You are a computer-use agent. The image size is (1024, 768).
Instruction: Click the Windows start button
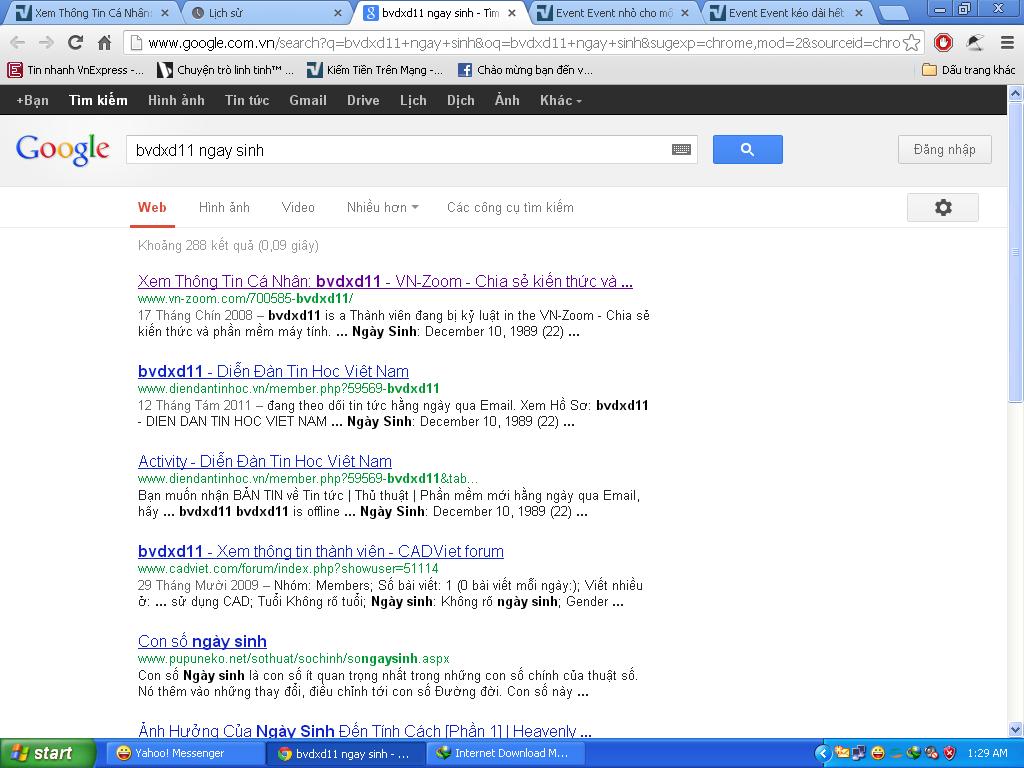(x=47, y=753)
